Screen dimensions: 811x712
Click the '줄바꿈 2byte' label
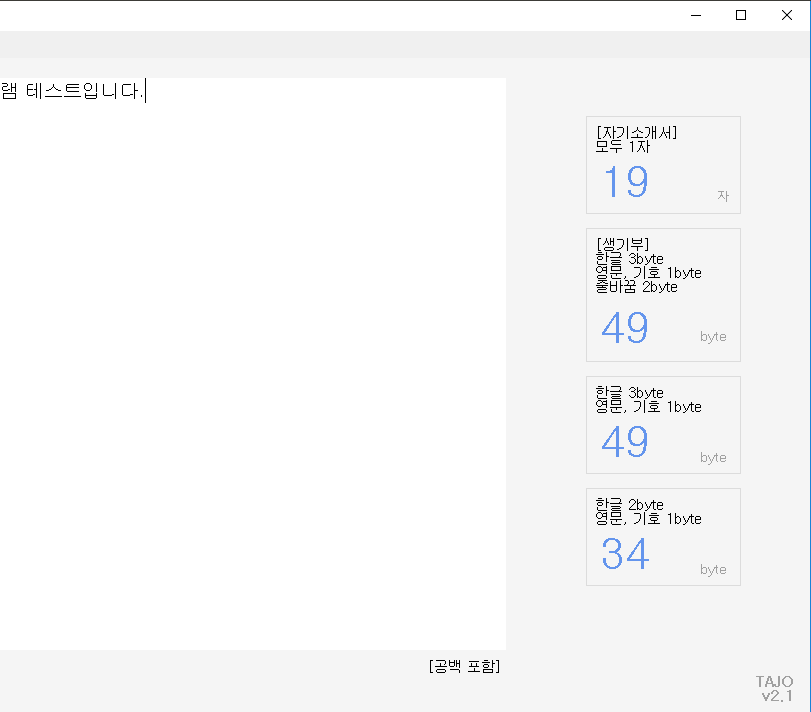coord(636,287)
